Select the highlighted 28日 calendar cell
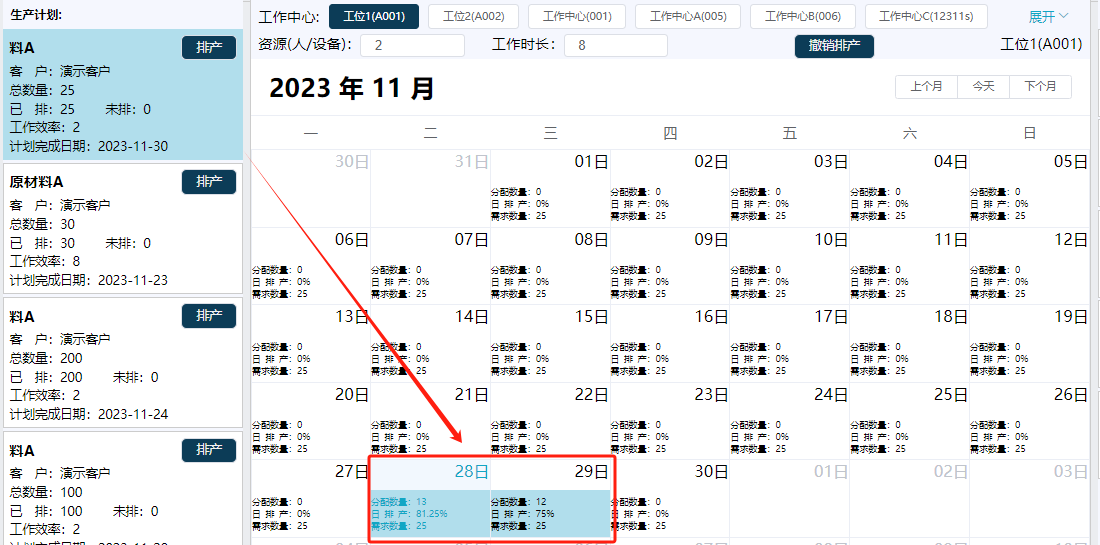Image resolution: width=1100 pixels, height=545 pixels. (x=430, y=500)
